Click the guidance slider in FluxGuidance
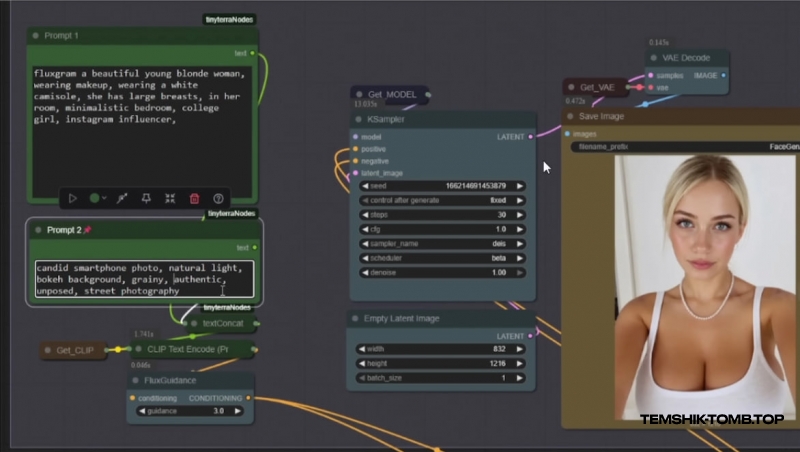This screenshot has width=800, height=452. pos(189,411)
